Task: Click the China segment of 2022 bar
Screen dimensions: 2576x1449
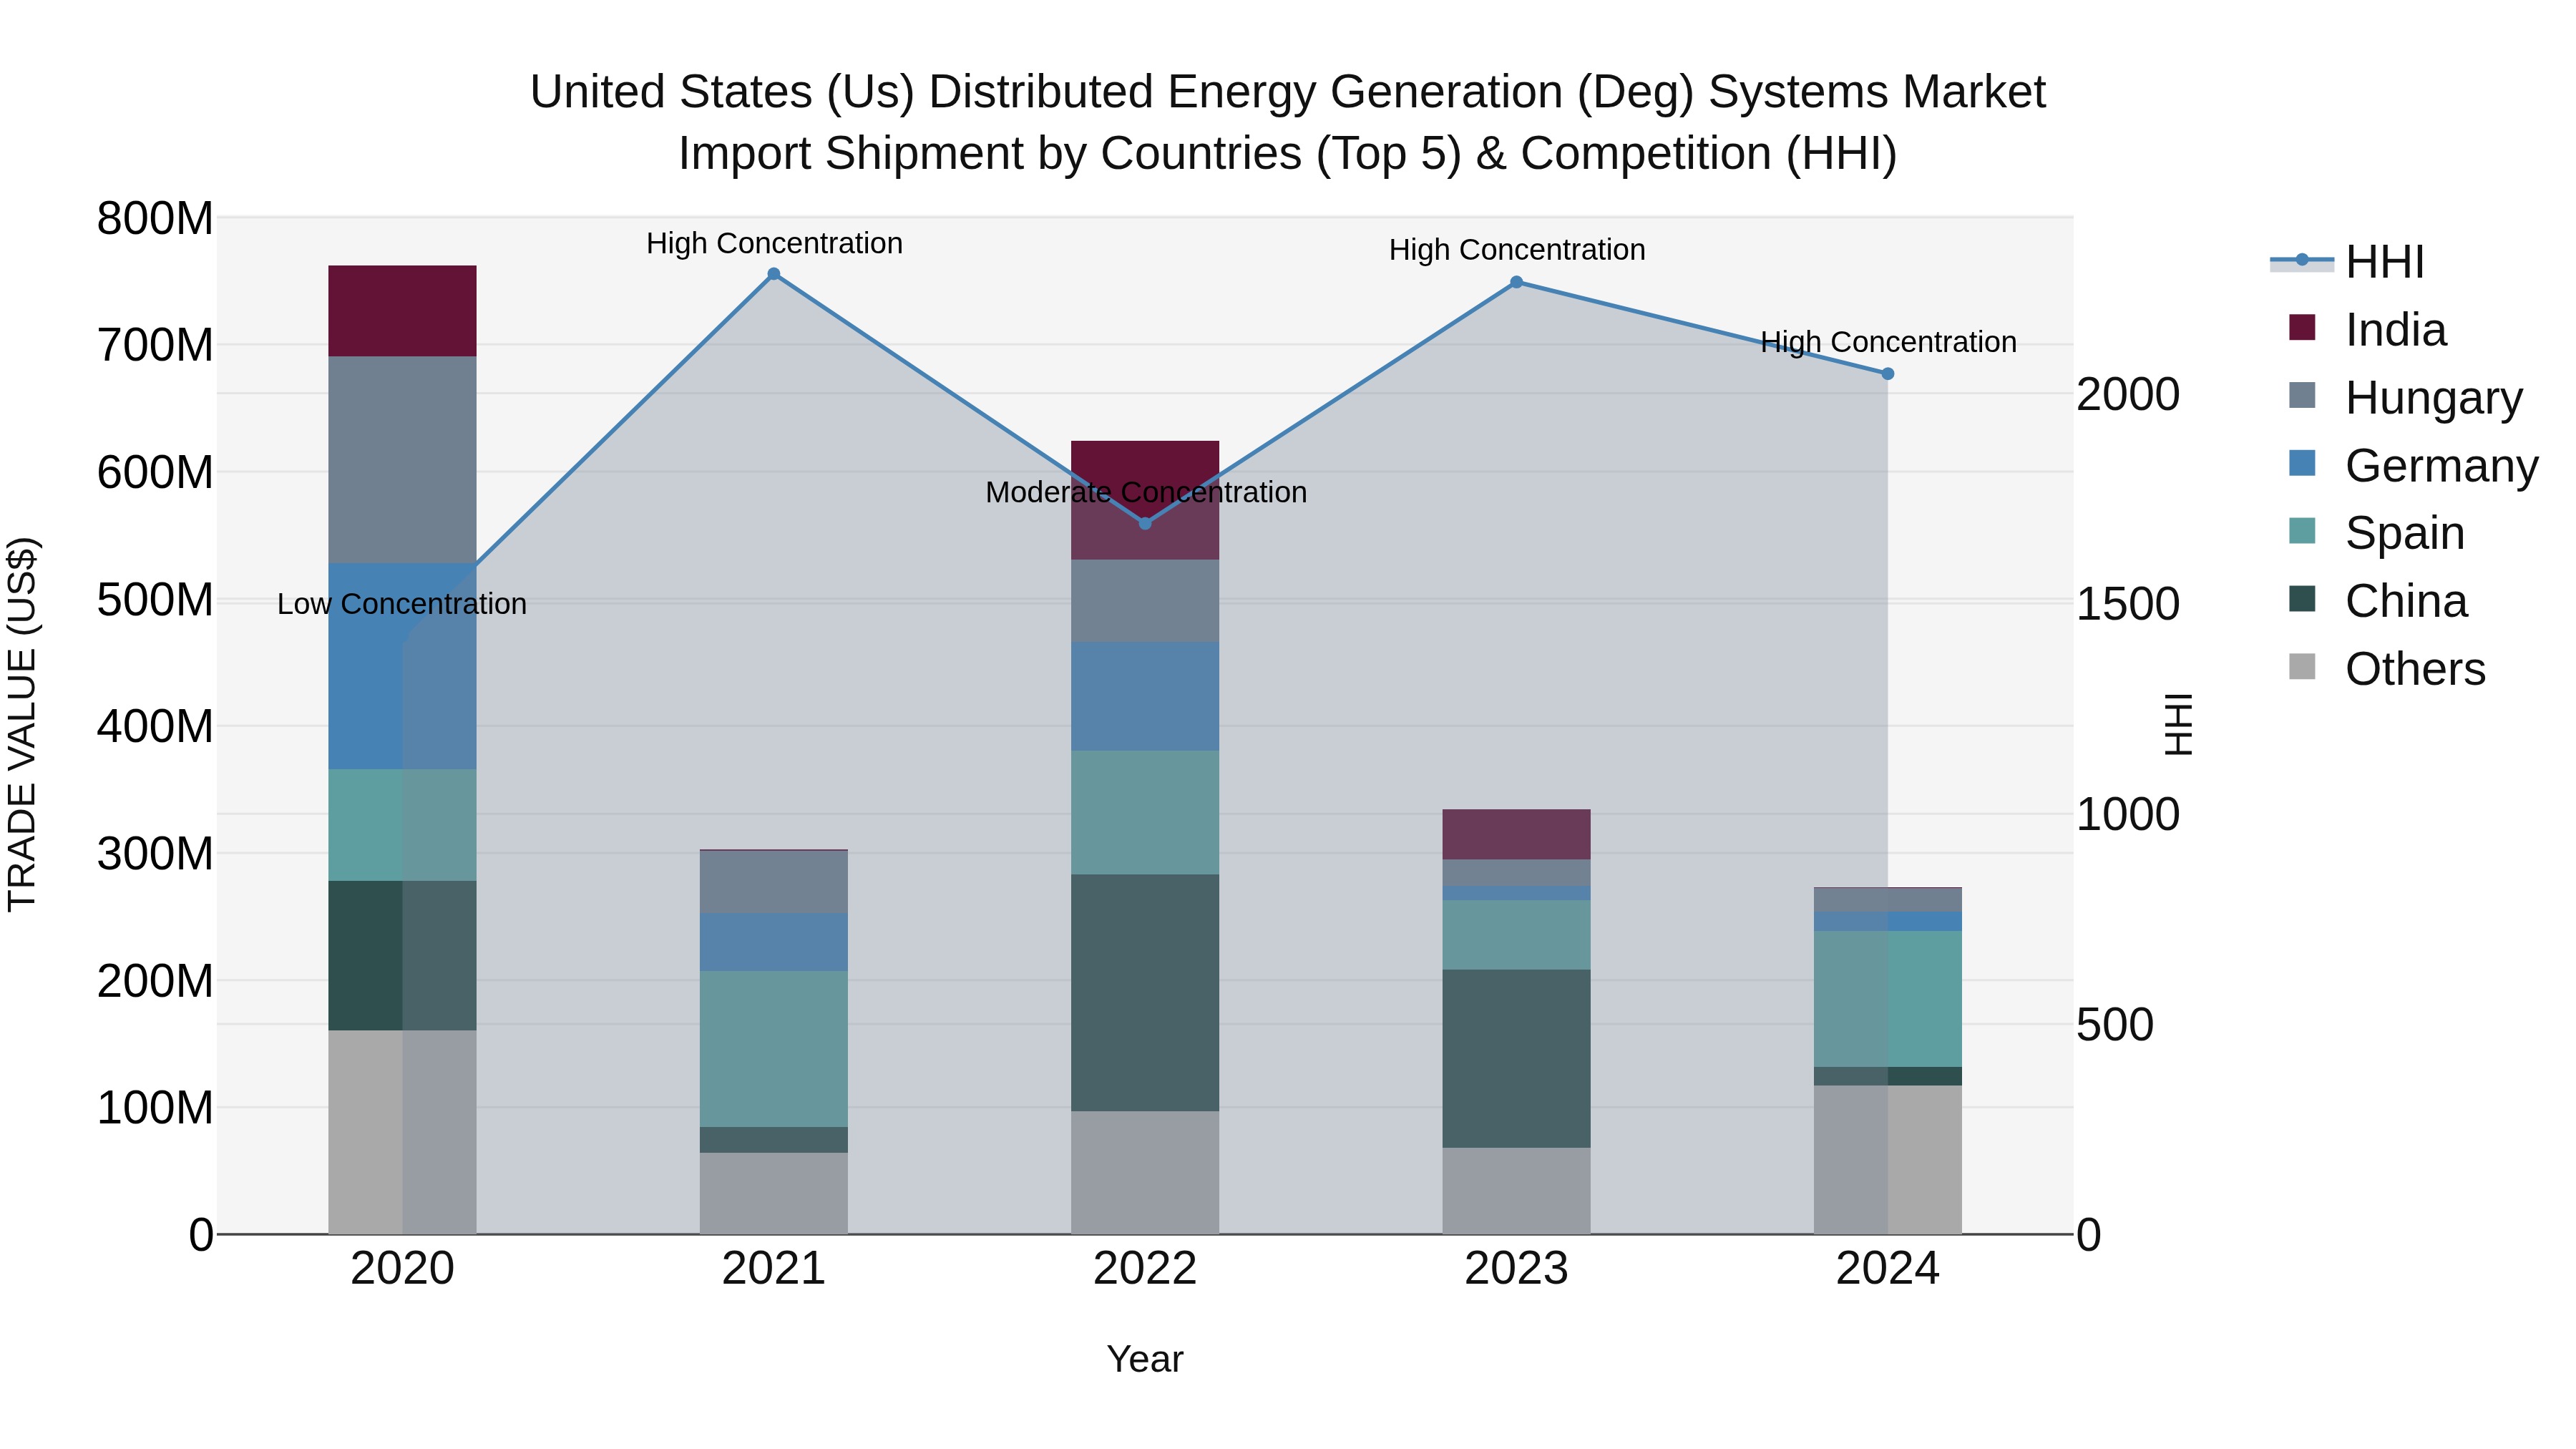Action: (x=1145, y=993)
